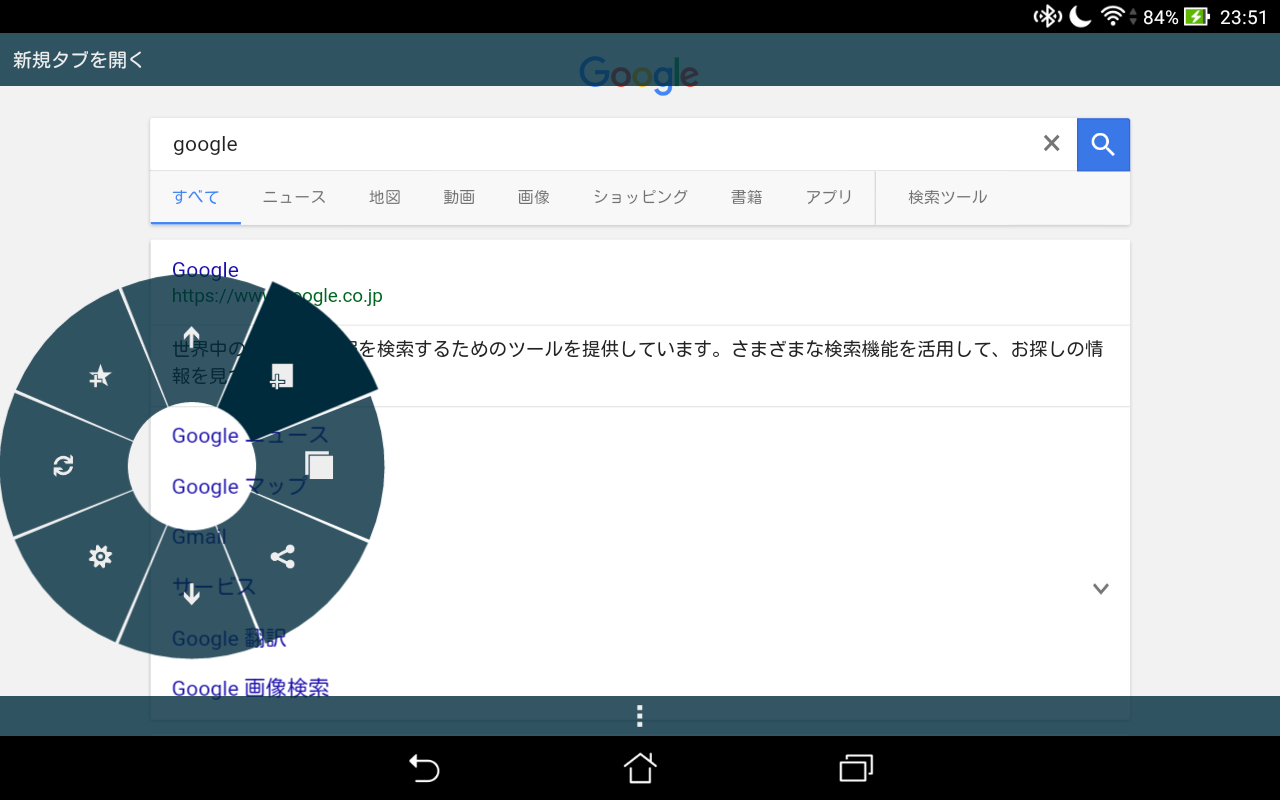Image resolution: width=1280 pixels, height=800 pixels.
Task: Tap the moon do-not-disturb status icon
Action: point(1080,16)
